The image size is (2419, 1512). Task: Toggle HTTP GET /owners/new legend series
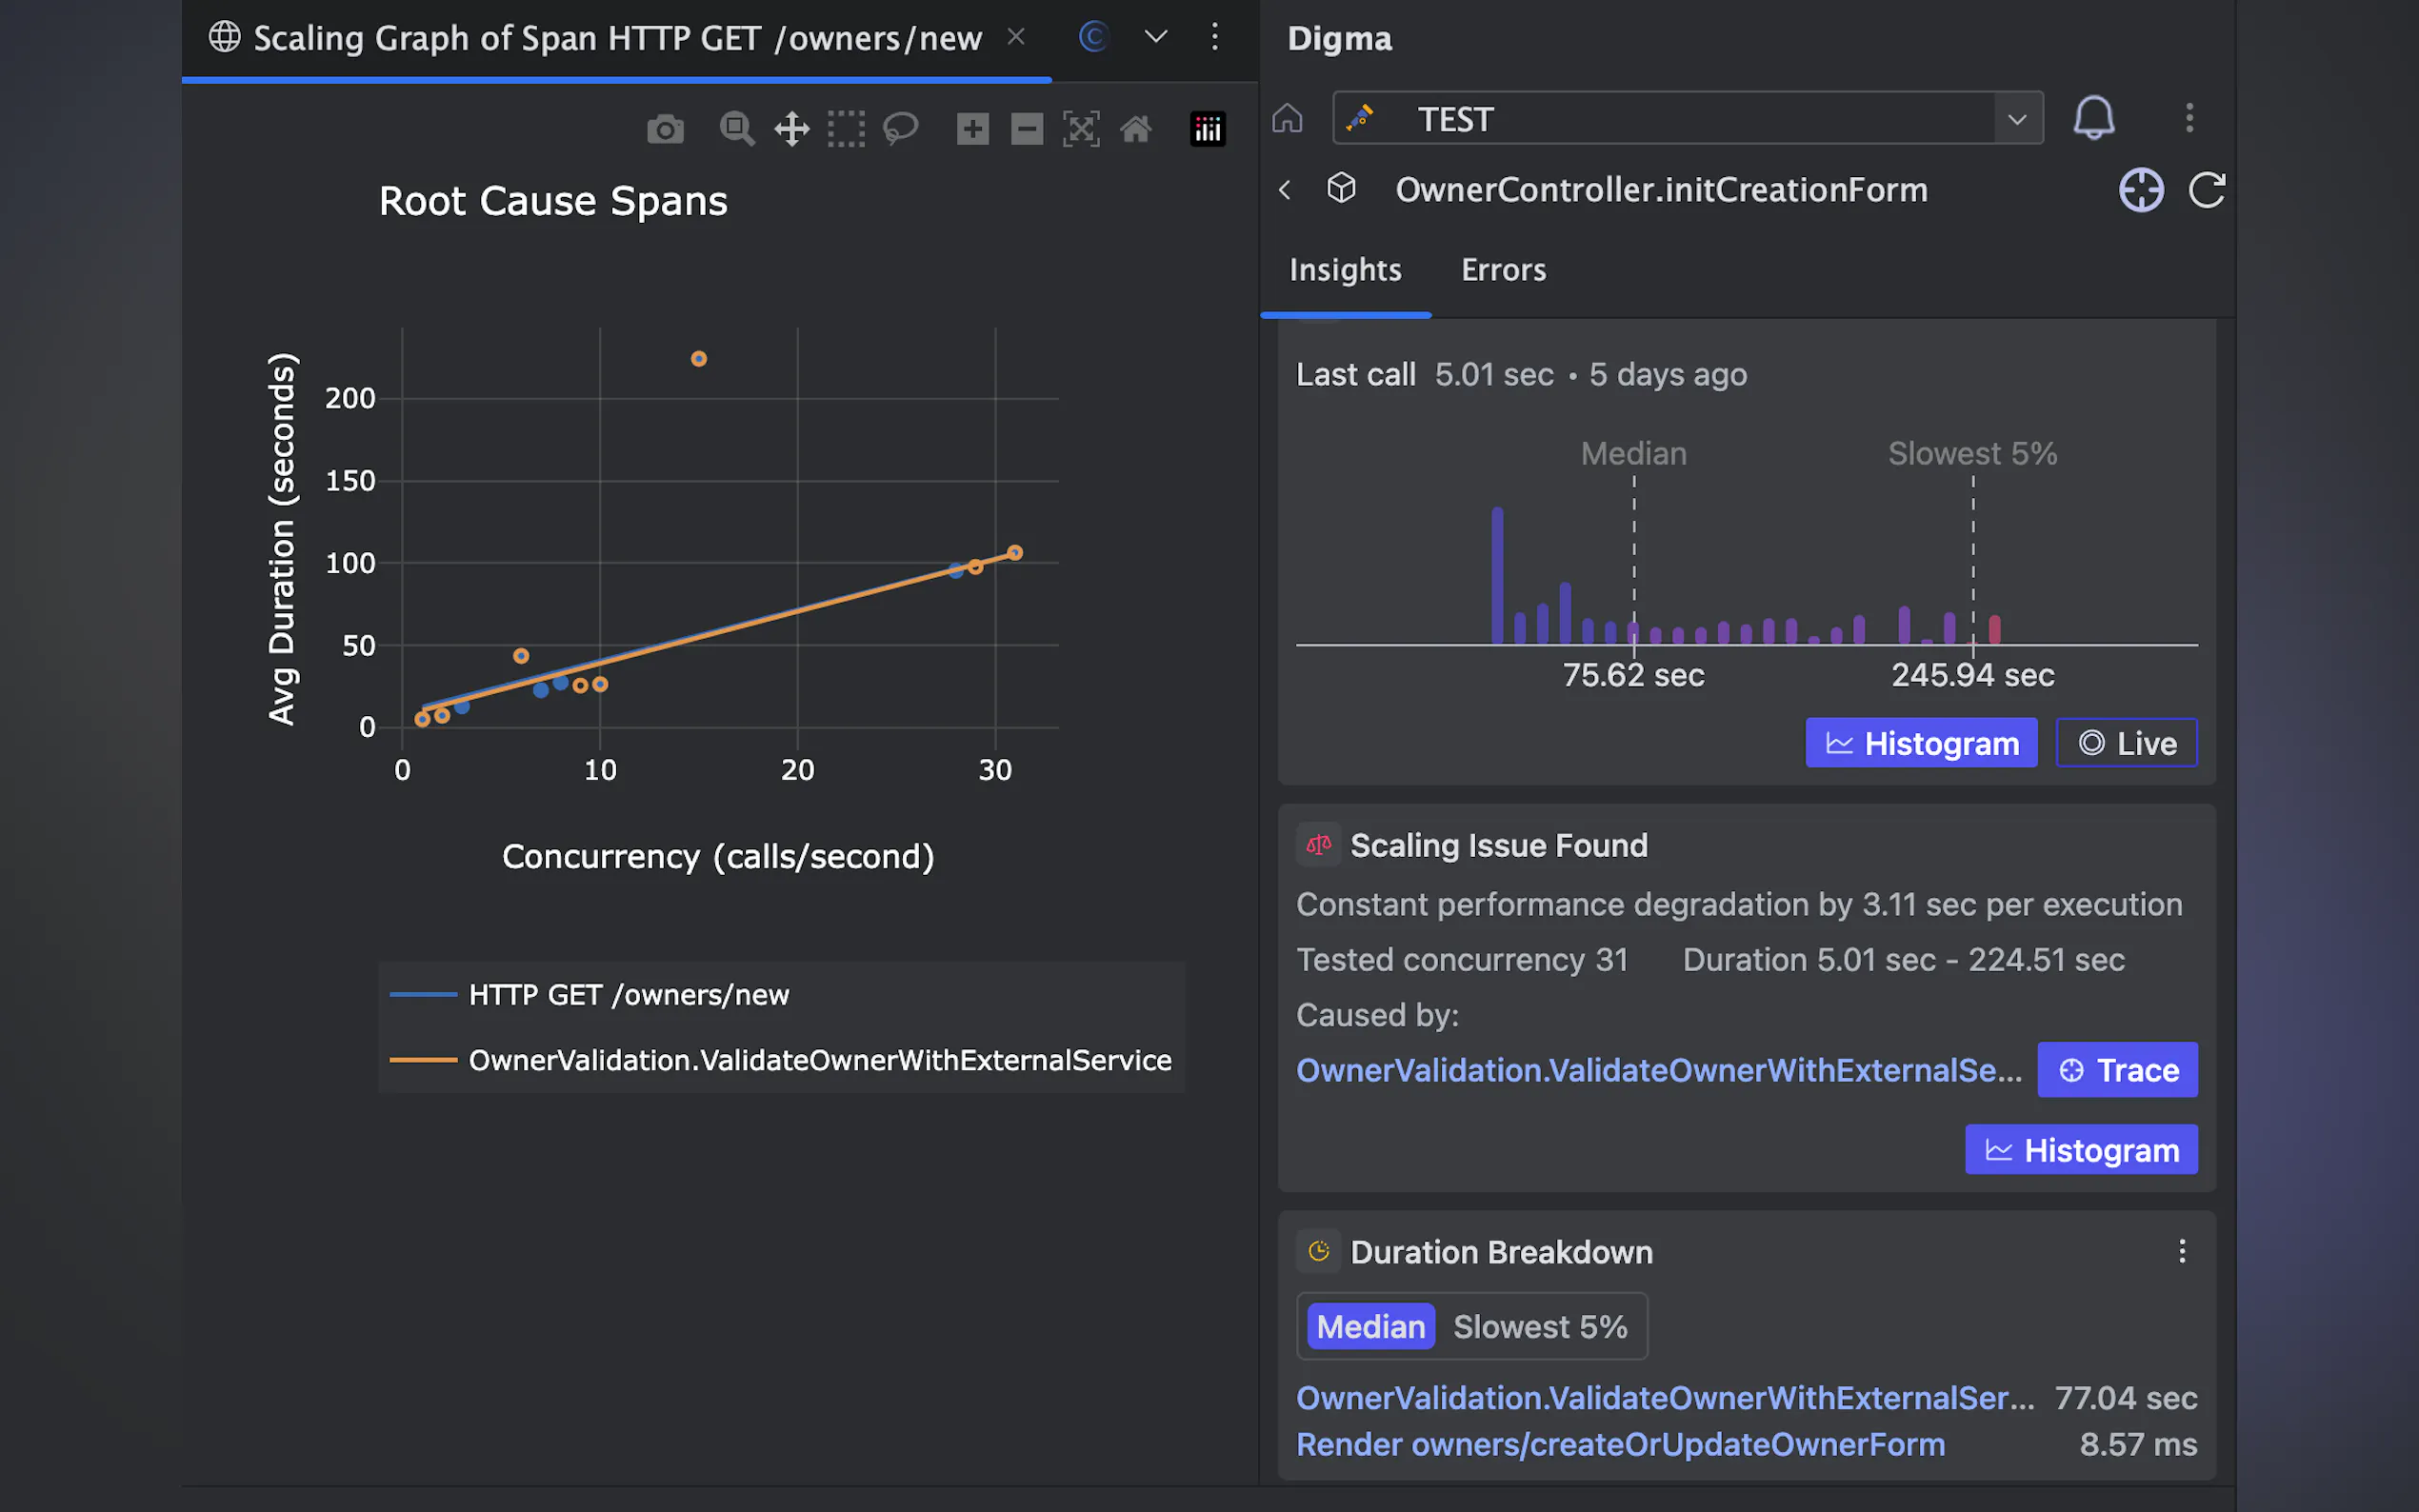click(x=628, y=995)
